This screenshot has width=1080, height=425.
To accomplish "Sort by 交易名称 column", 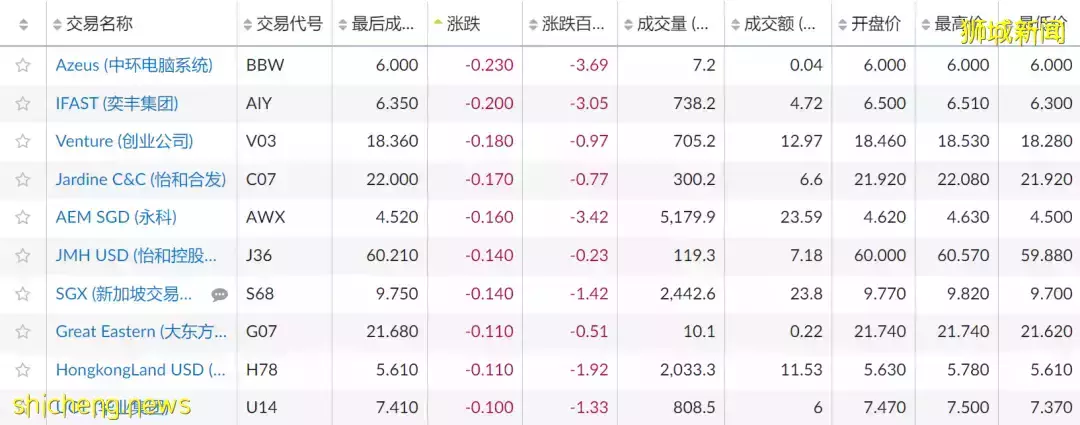I will click(x=93, y=25).
